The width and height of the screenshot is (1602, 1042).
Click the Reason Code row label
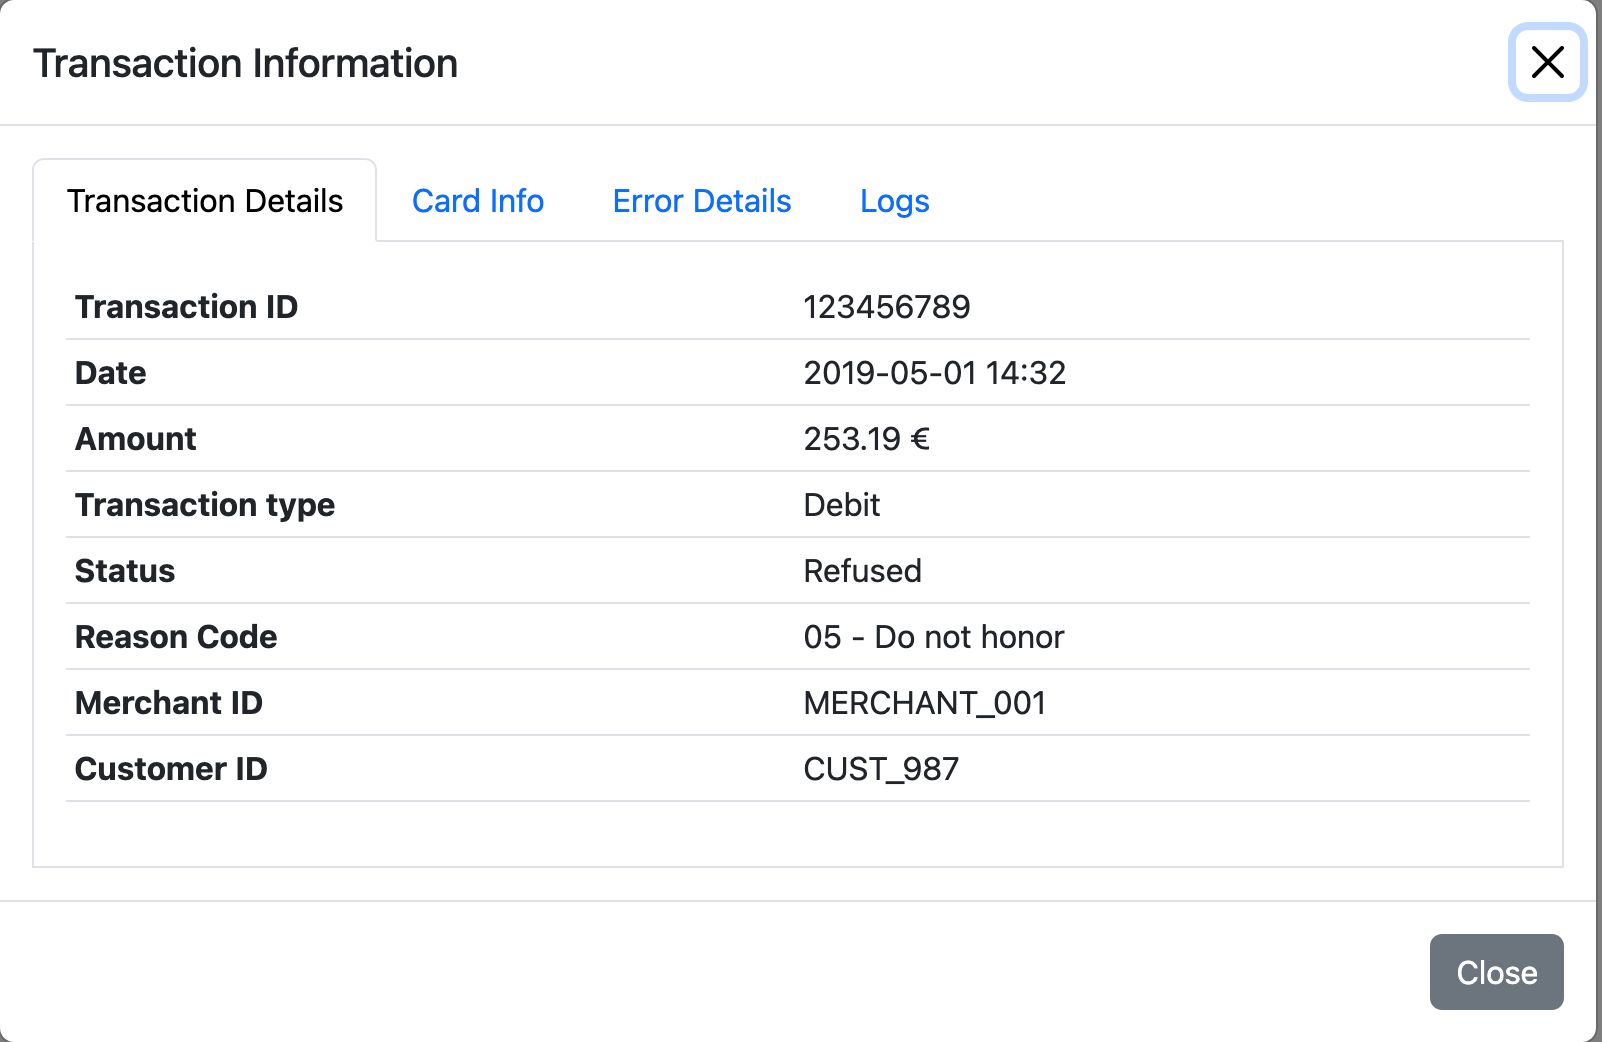(x=176, y=637)
